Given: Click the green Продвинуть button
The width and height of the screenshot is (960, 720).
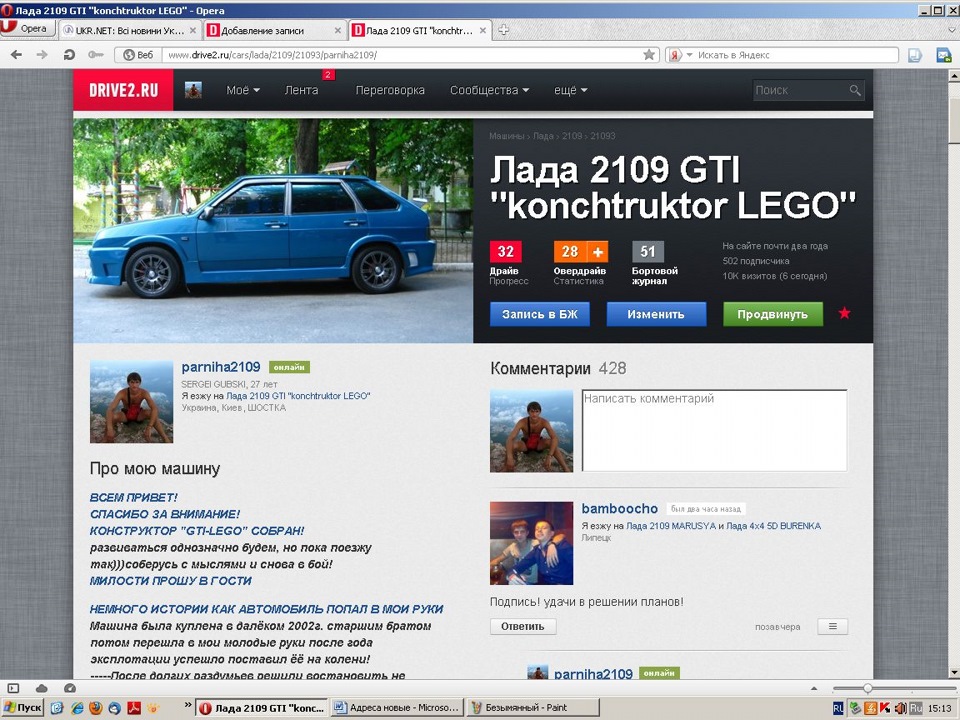Looking at the screenshot, I should (x=773, y=314).
